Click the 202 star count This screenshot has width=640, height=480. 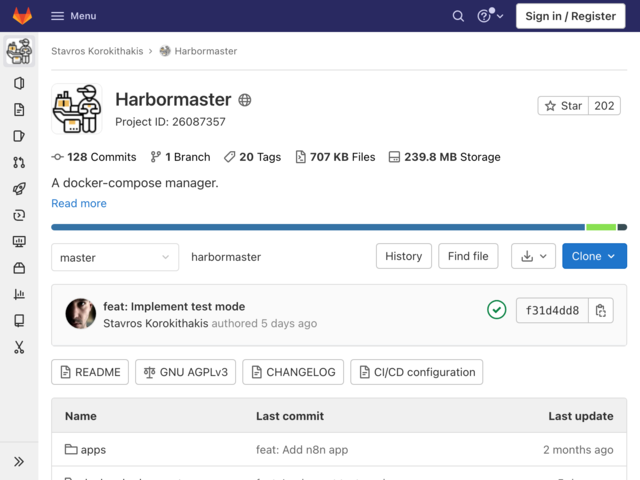[604, 106]
